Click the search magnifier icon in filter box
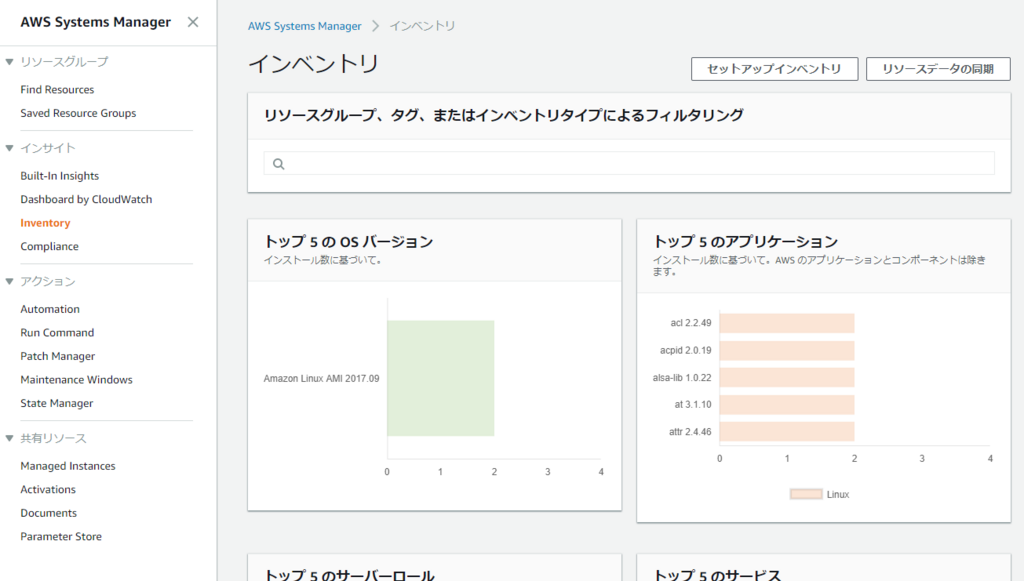 (279, 164)
